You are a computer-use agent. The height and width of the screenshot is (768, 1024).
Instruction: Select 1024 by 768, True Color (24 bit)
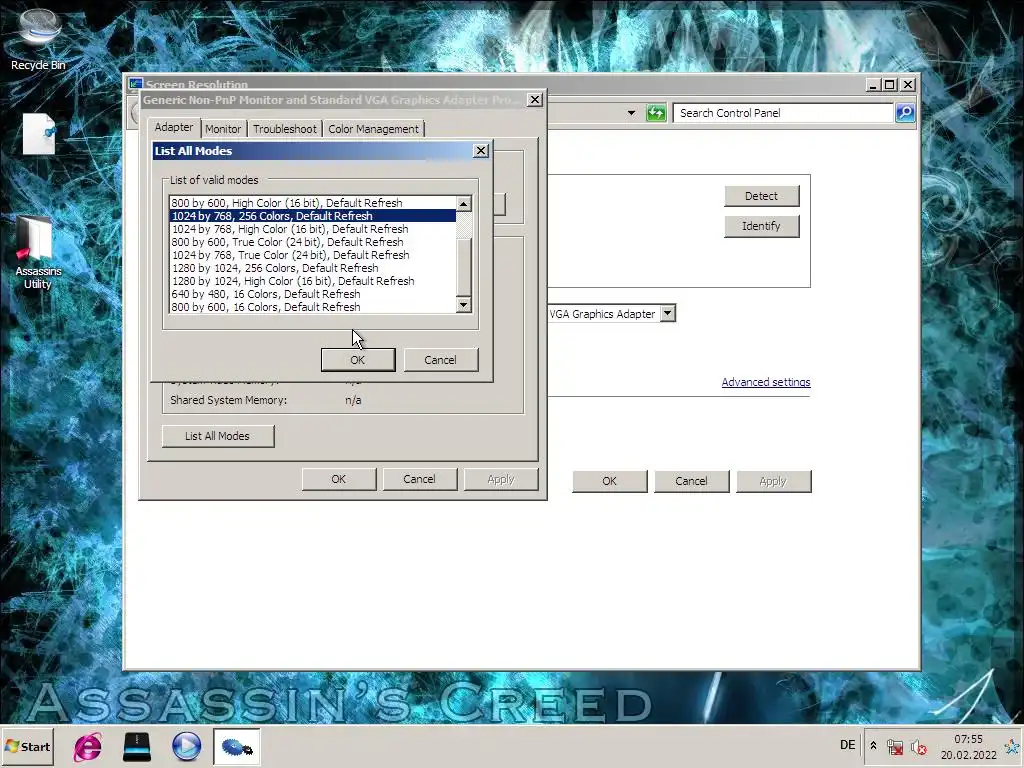tap(313, 255)
